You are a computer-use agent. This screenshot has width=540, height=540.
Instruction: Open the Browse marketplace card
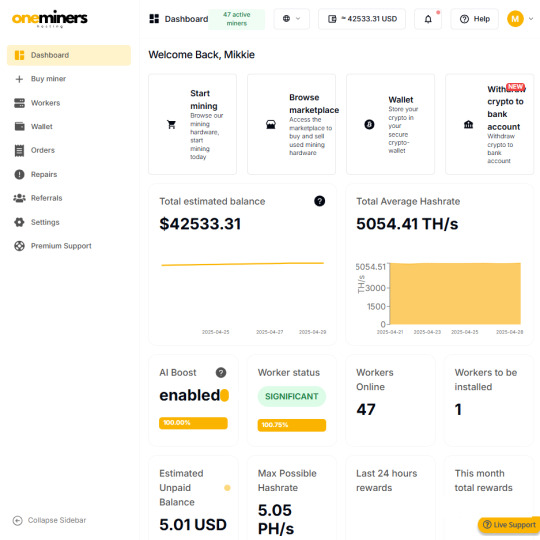(291, 124)
